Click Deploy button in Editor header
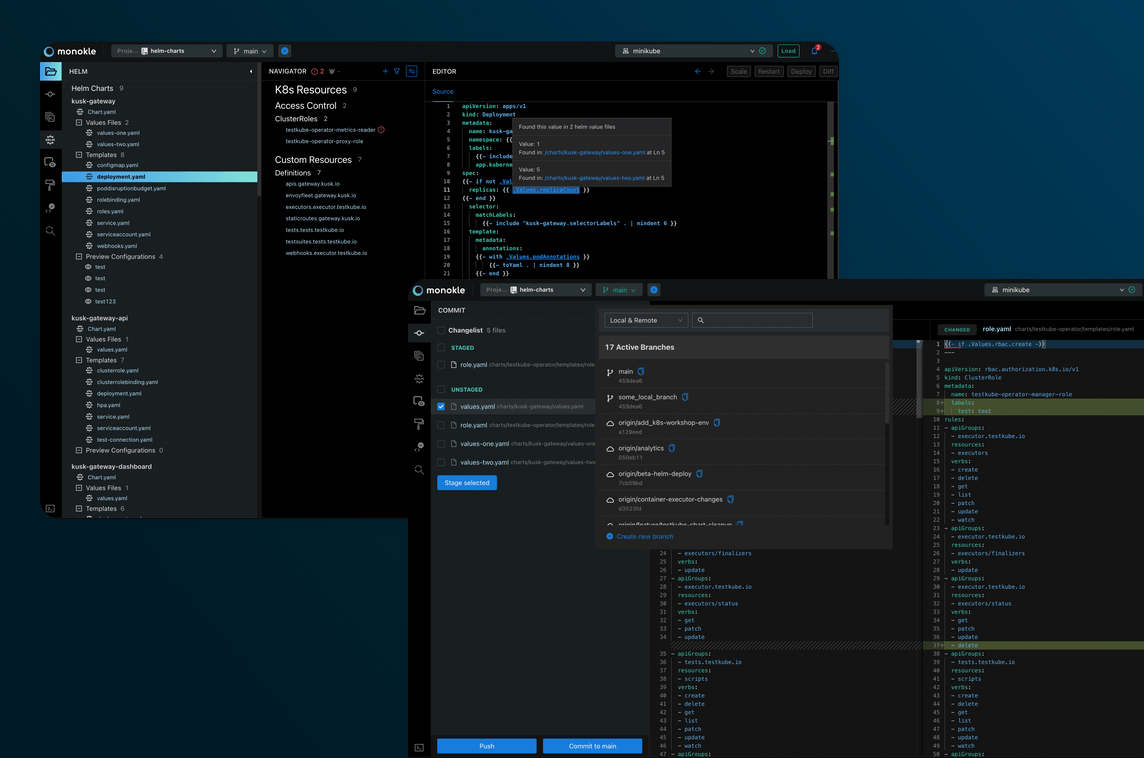The height and width of the screenshot is (758, 1144). click(800, 71)
